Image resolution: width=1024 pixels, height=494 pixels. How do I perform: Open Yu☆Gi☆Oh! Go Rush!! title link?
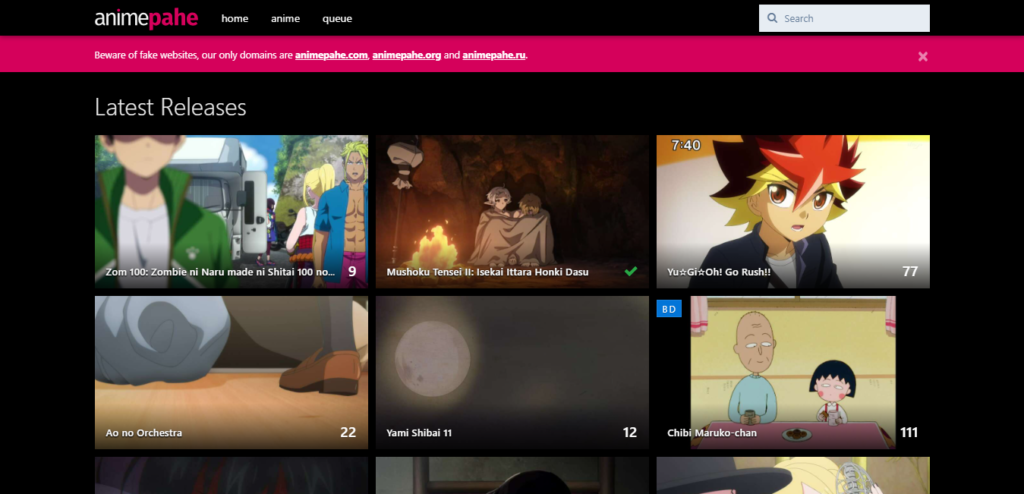(x=719, y=272)
